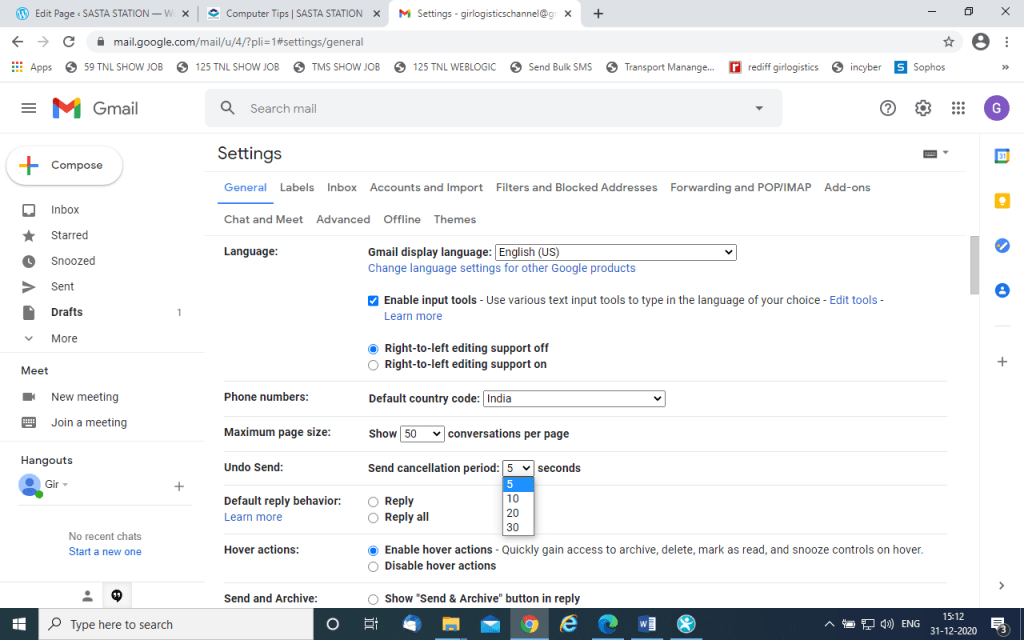Image resolution: width=1024 pixels, height=640 pixels.
Task: Open Google Keep in side panel
Action: [1002, 201]
